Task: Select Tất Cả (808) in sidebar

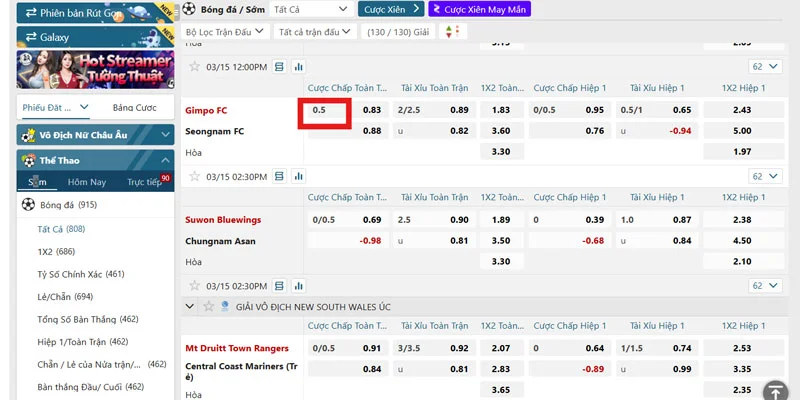Action: tap(61, 229)
